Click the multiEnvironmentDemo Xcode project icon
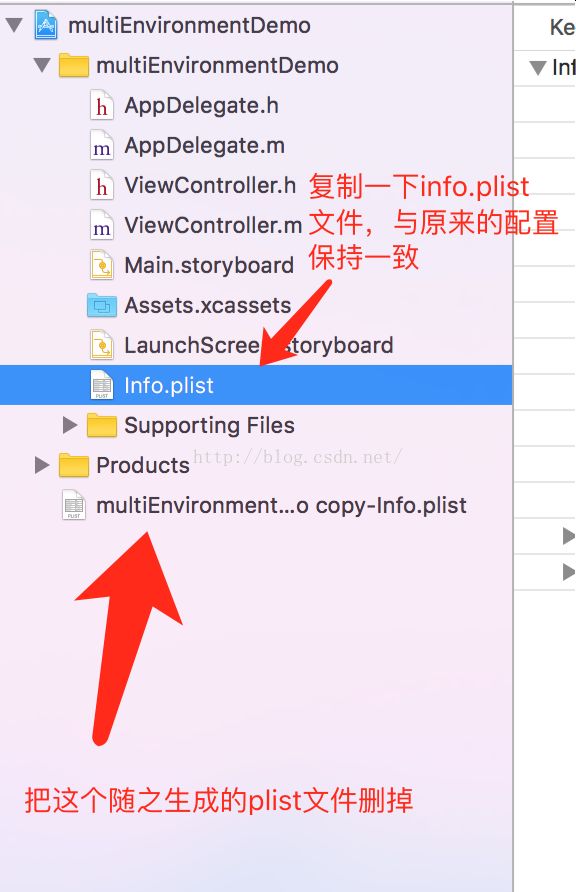This screenshot has height=892, width=576. coord(45,25)
